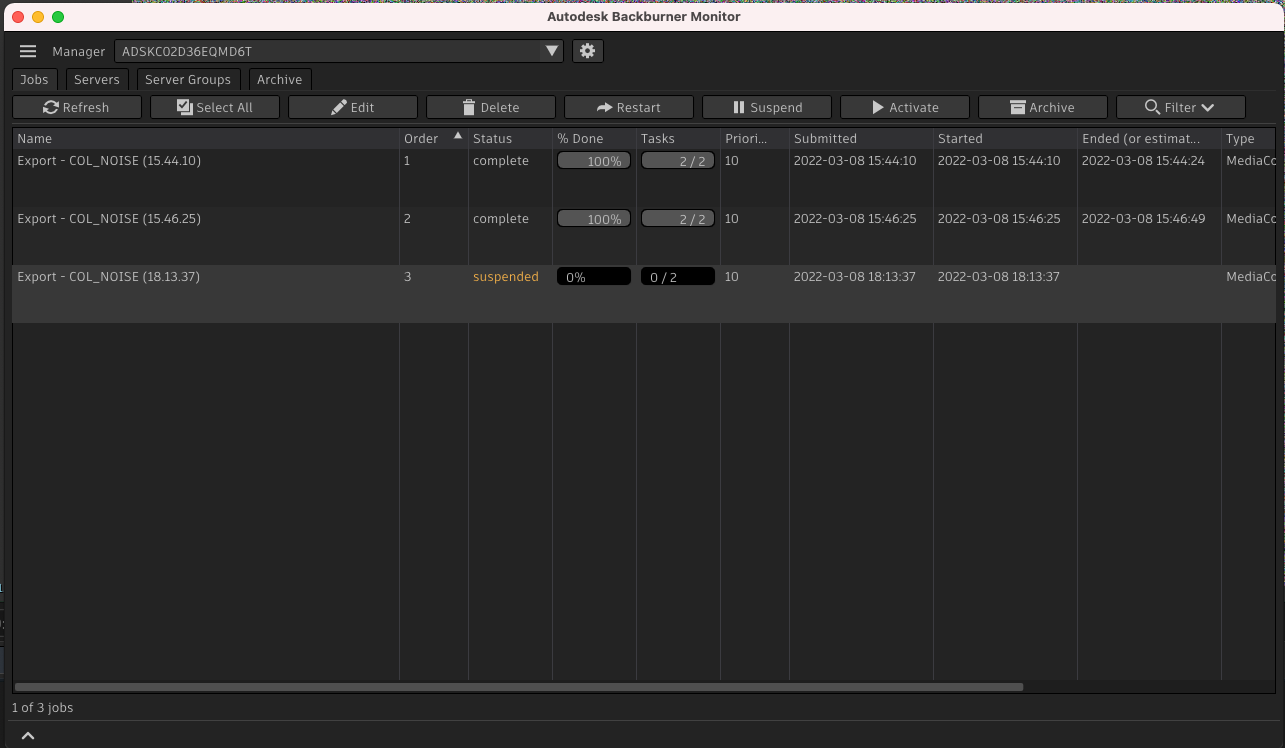The width and height of the screenshot is (1285, 748).
Task: Open the Manager selection dropdown
Action: tap(551, 50)
